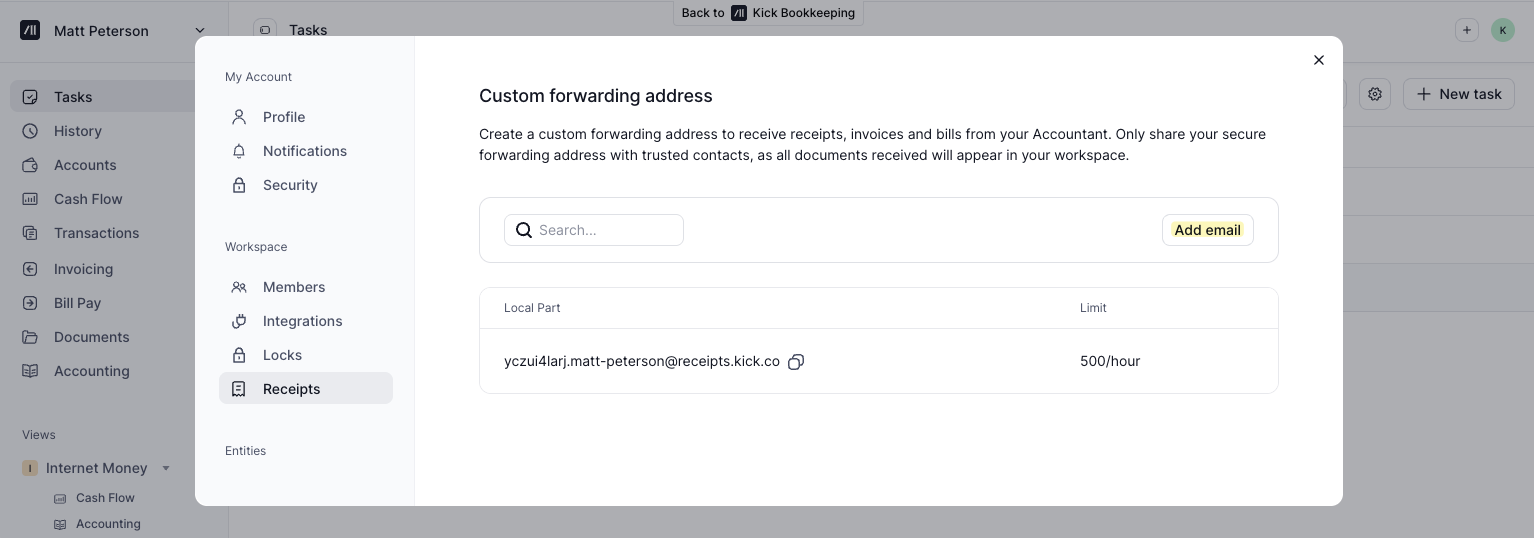Open the Integrations settings
Viewport: 1534px width, 538px height.
[302, 321]
